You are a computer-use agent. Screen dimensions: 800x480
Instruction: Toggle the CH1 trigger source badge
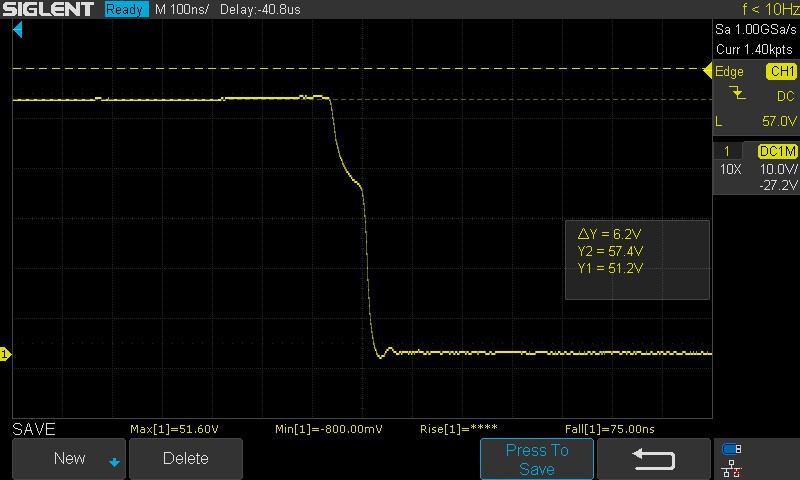click(780, 72)
